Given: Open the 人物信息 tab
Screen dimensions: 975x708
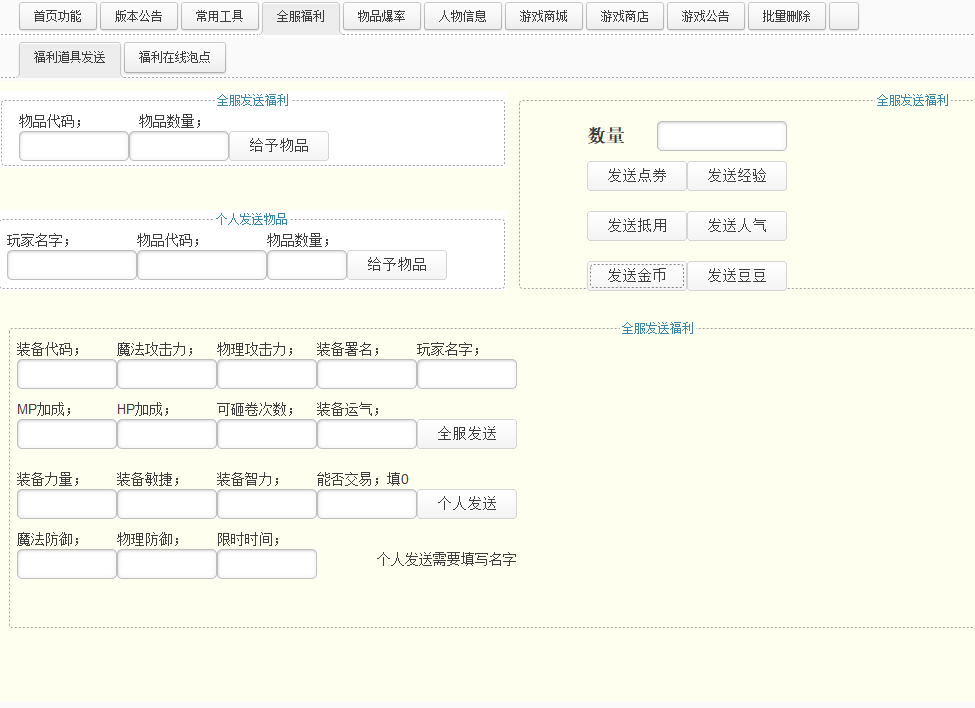Looking at the screenshot, I should tap(462, 17).
